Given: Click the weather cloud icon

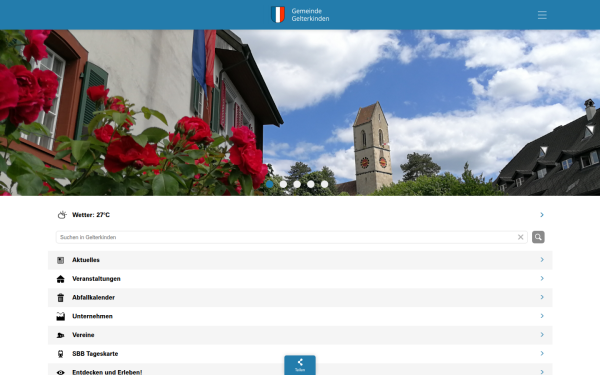Looking at the screenshot, I should click(62, 215).
